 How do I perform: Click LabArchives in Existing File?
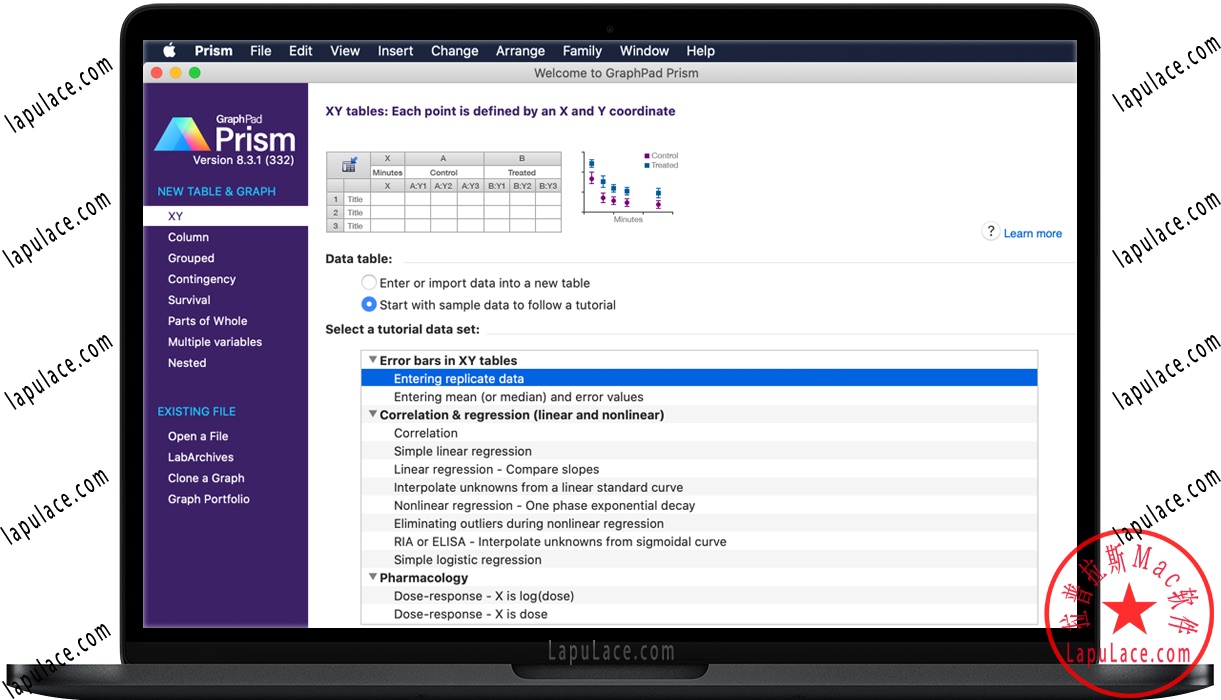click(x=201, y=457)
